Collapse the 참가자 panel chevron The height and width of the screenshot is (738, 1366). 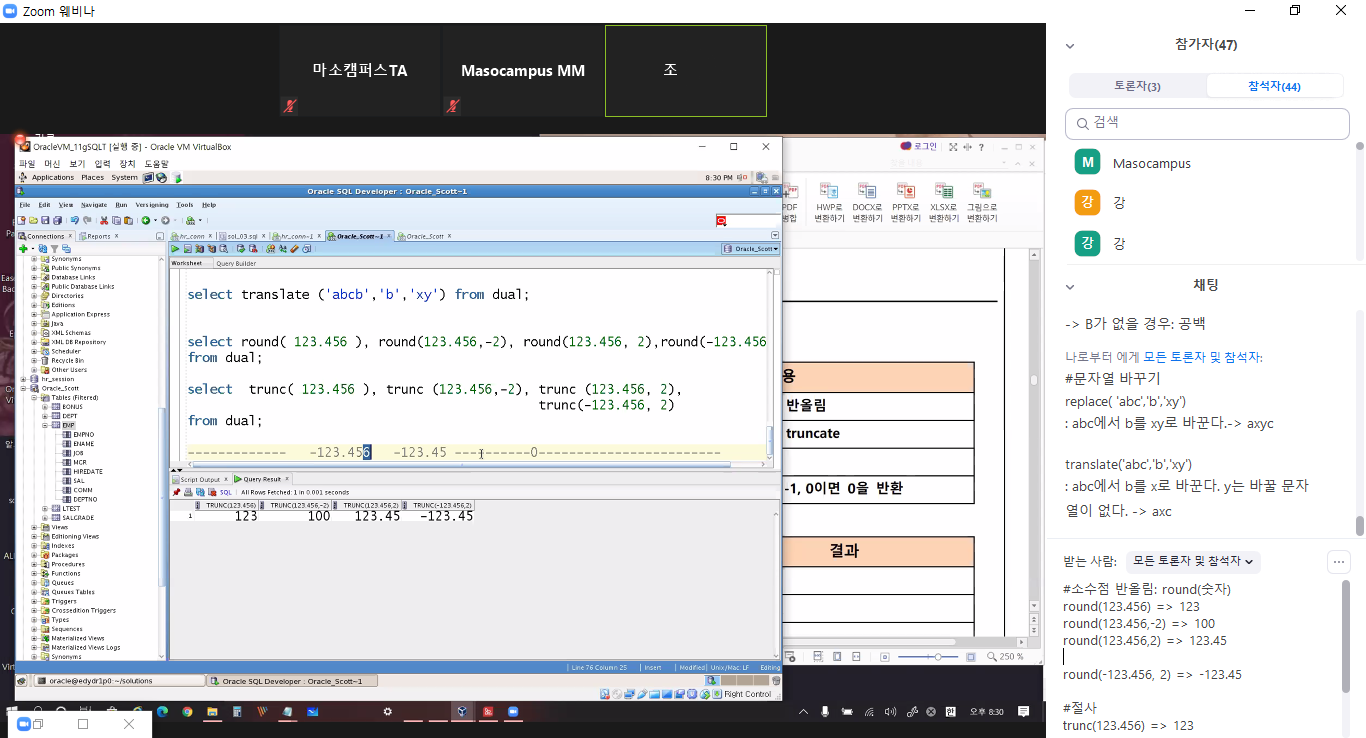[x=1070, y=45]
